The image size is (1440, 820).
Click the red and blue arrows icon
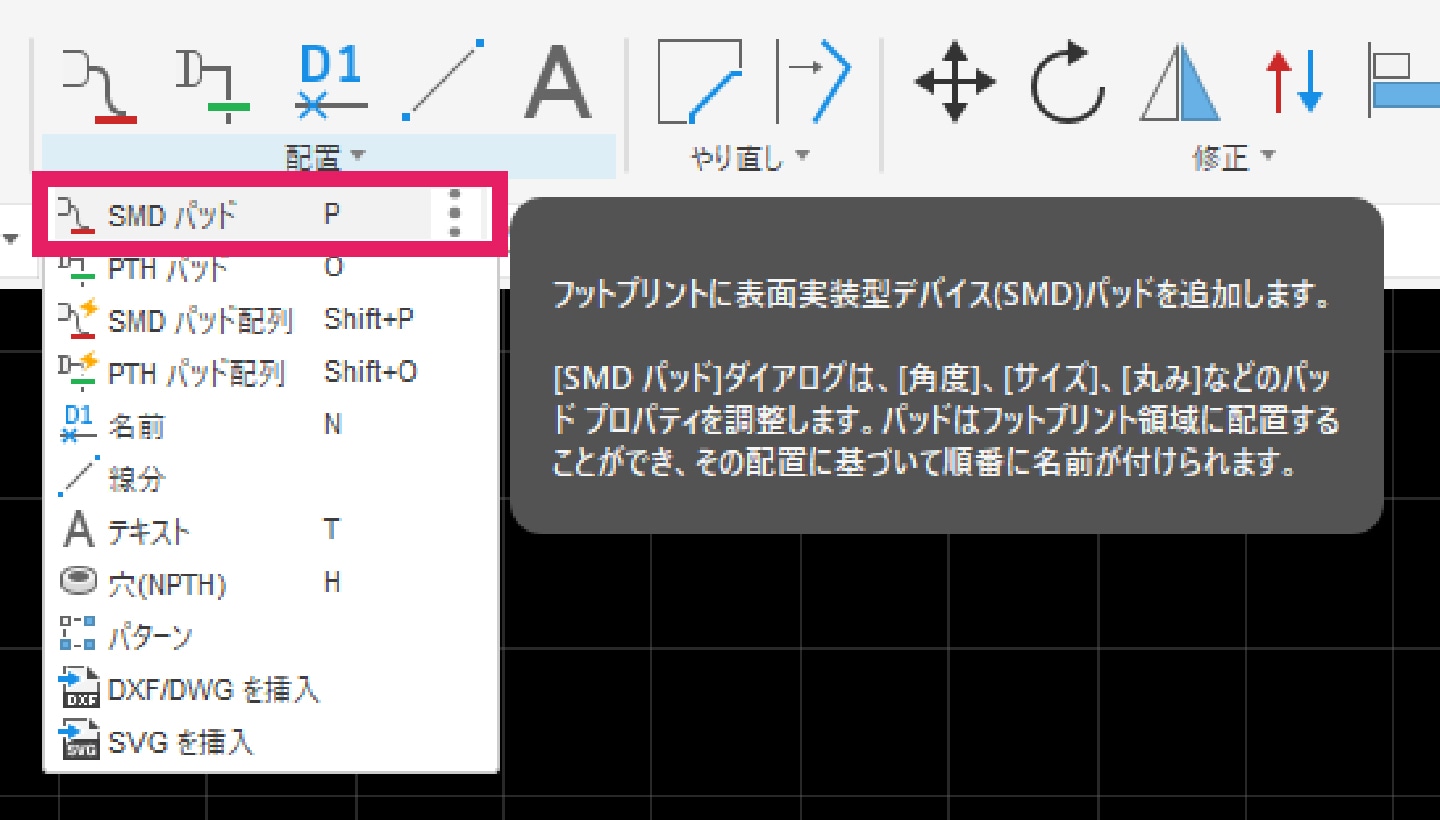[1295, 82]
